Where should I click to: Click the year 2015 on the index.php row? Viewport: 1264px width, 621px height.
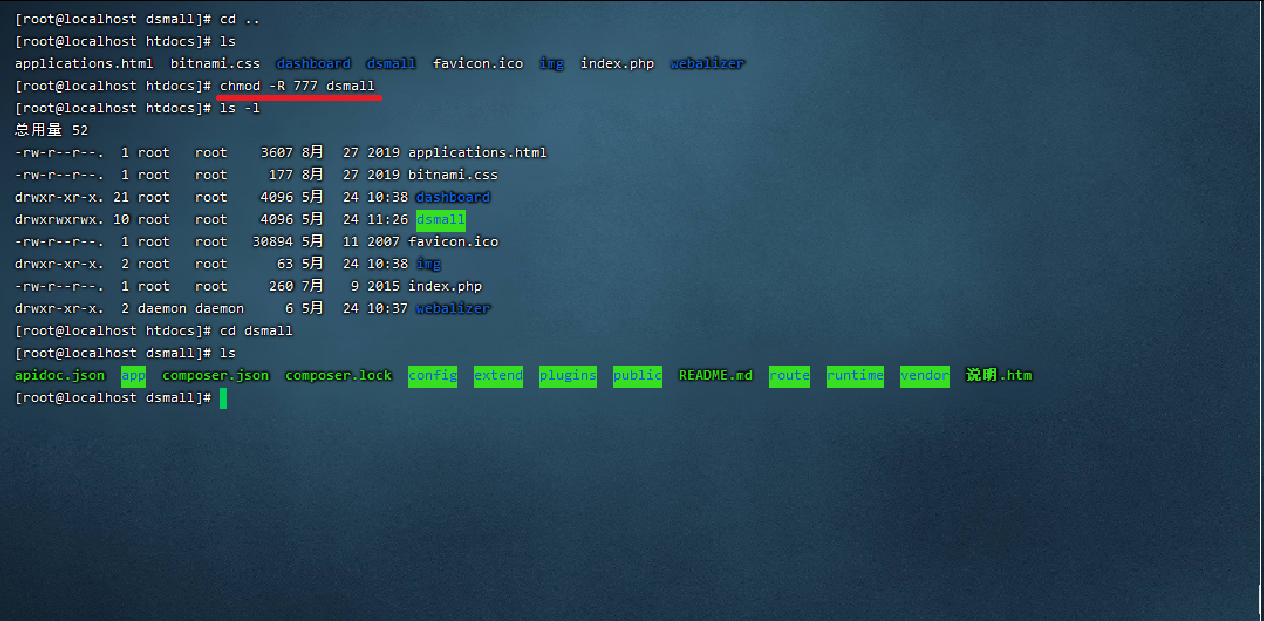[x=383, y=287]
